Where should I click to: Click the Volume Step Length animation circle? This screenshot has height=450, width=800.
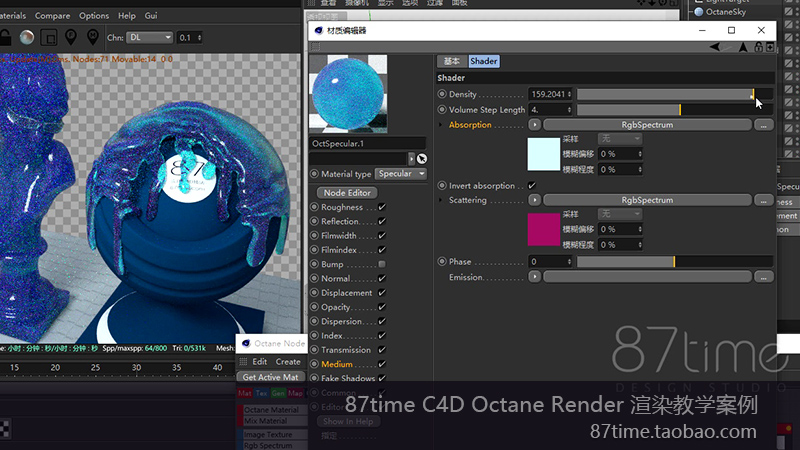pyautogui.click(x=442, y=109)
